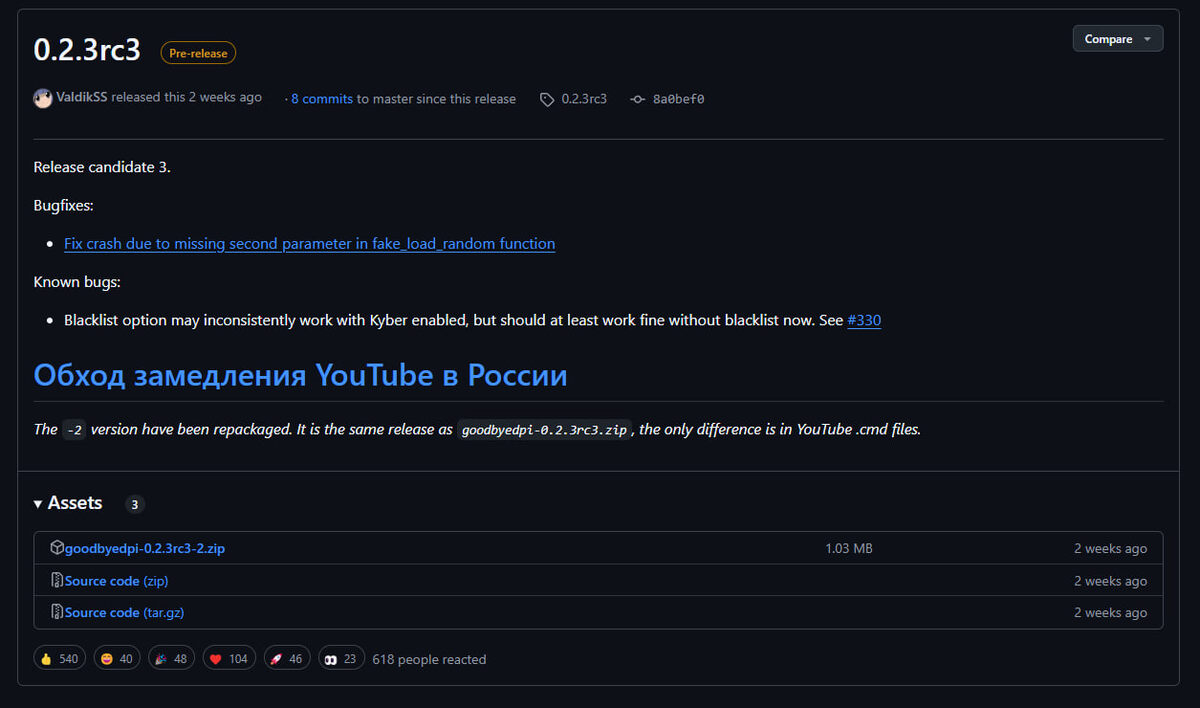This screenshot has width=1200, height=708.
Task: Click 'Release candidate 3.' text
Action: tap(102, 167)
